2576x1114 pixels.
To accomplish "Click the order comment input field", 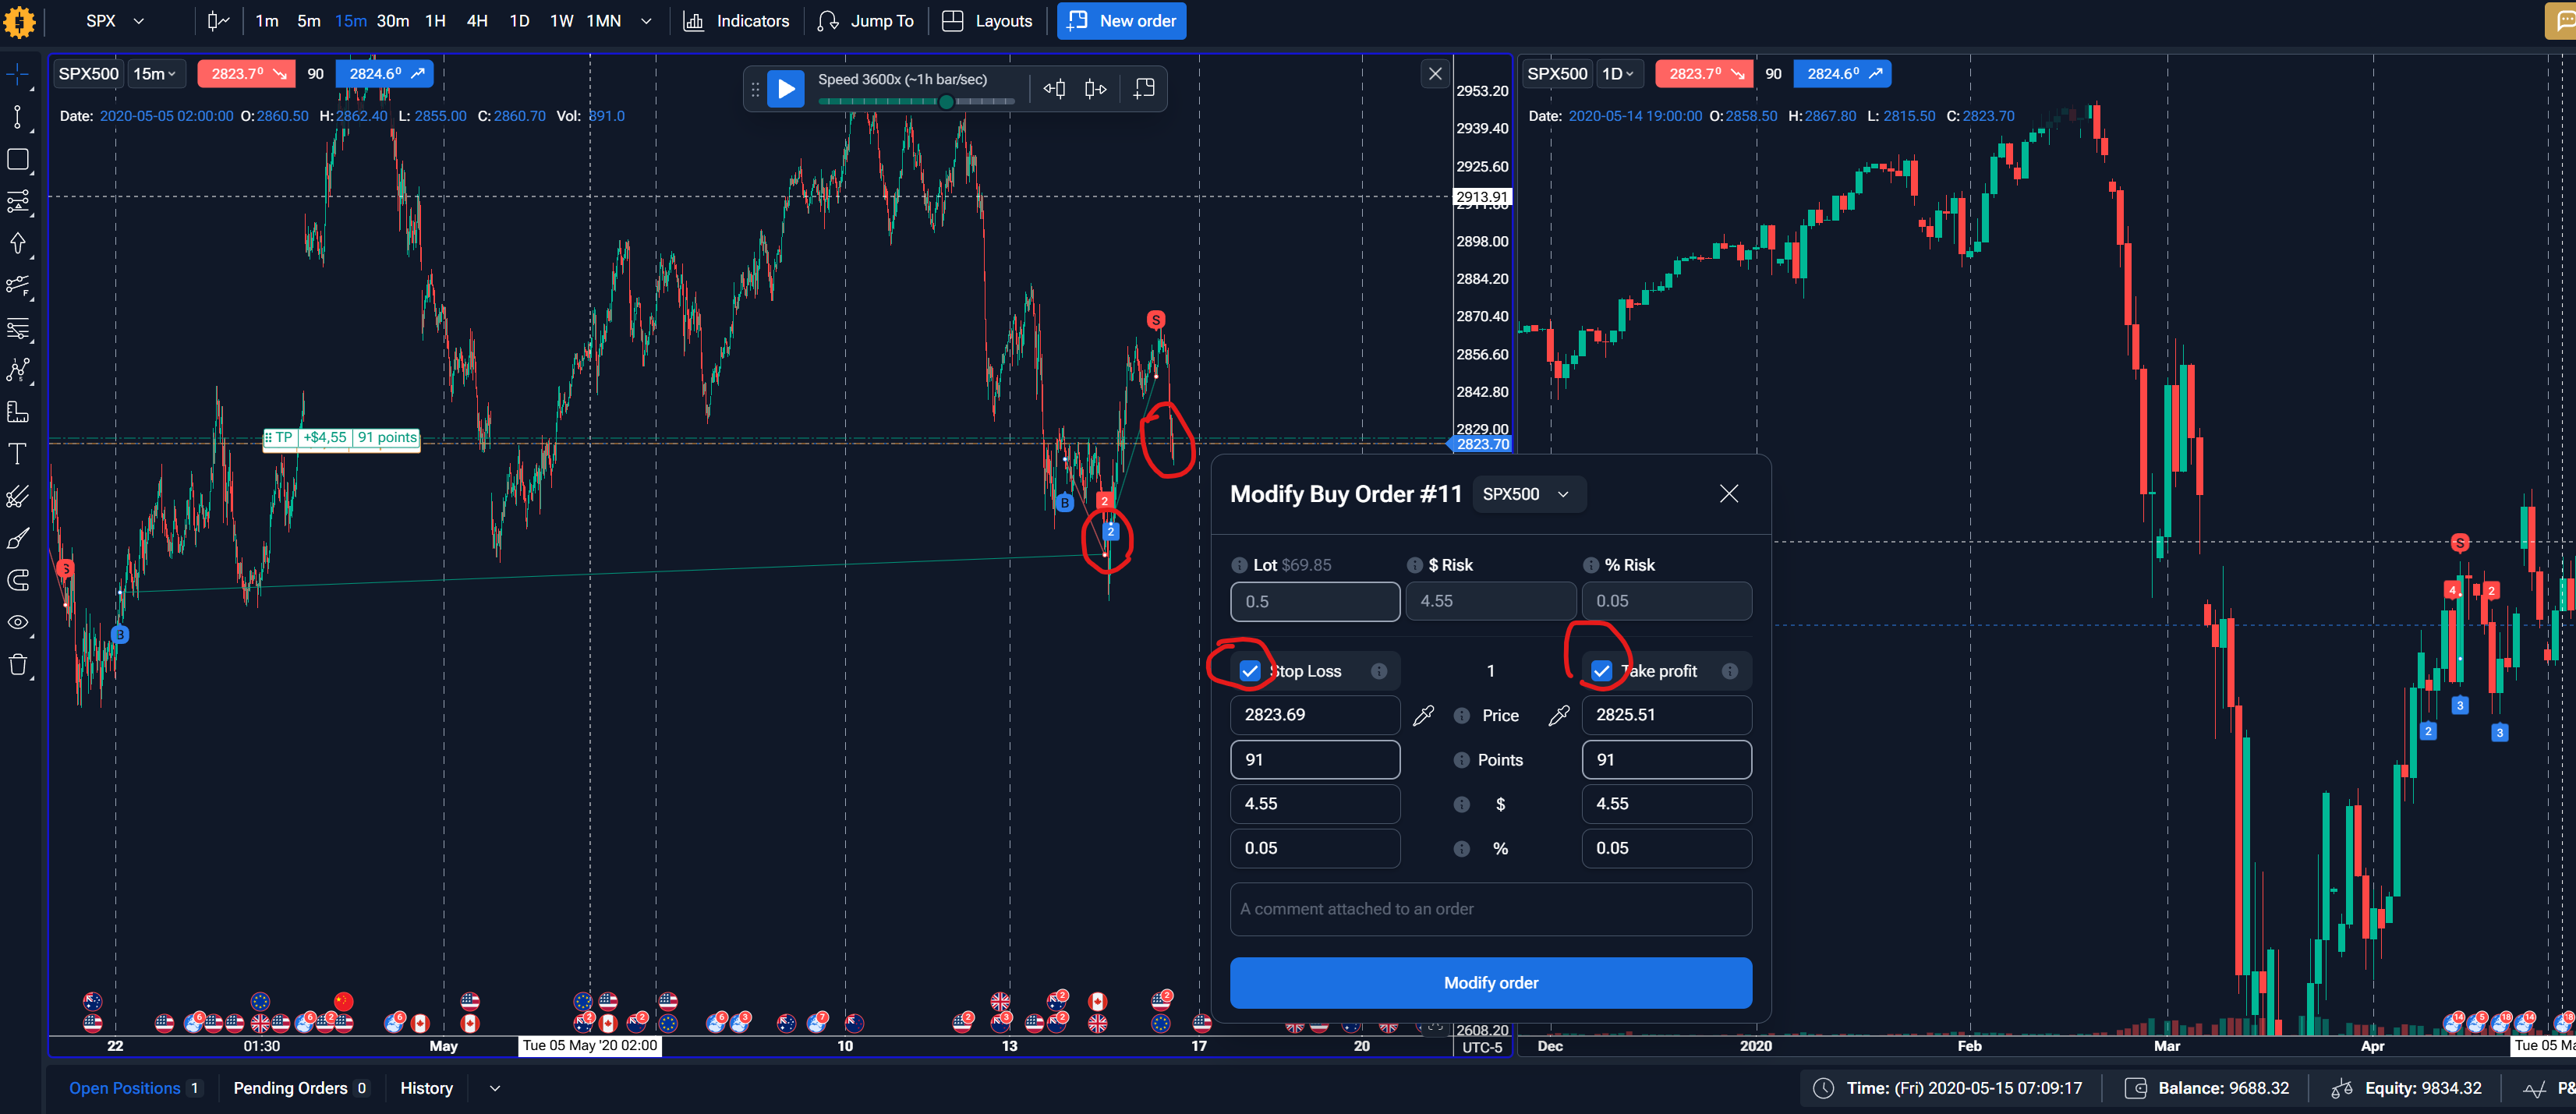I will click(1490, 909).
